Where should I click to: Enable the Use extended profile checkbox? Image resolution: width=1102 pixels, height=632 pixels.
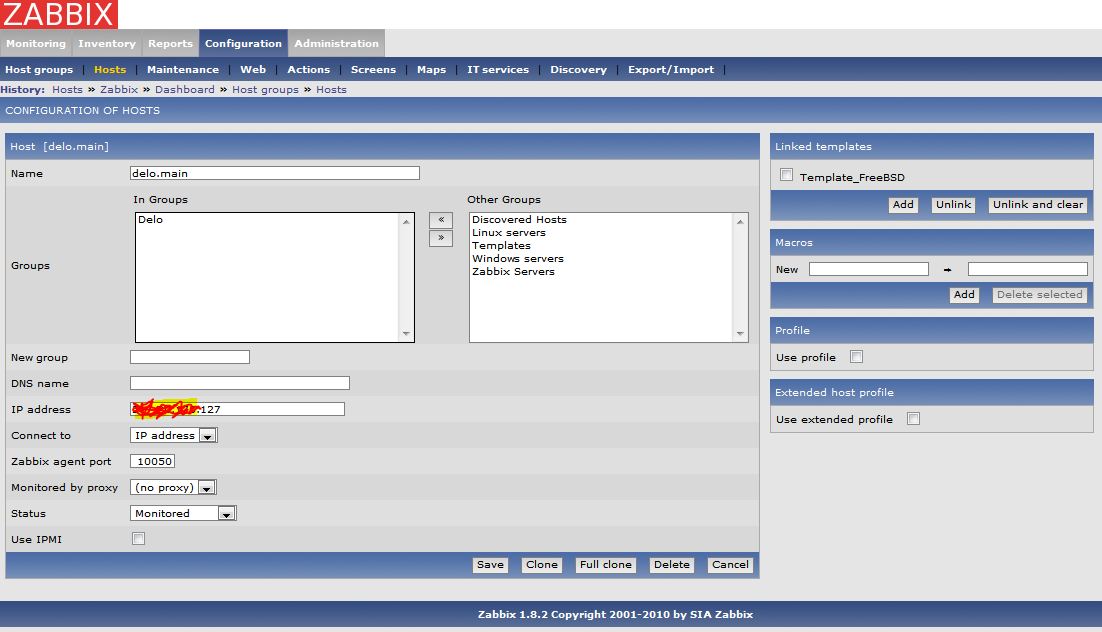(x=913, y=418)
